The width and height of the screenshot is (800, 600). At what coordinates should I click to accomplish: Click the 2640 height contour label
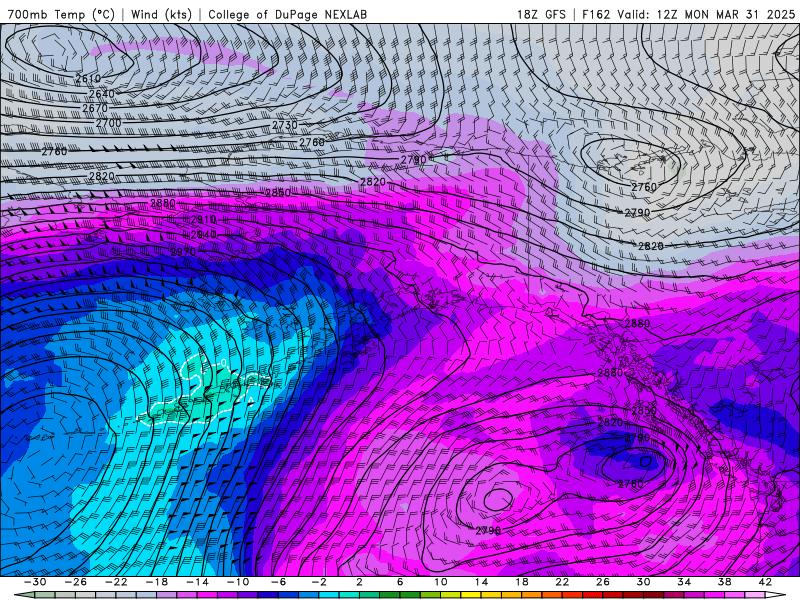pyautogui.click(x=102, y=94)
